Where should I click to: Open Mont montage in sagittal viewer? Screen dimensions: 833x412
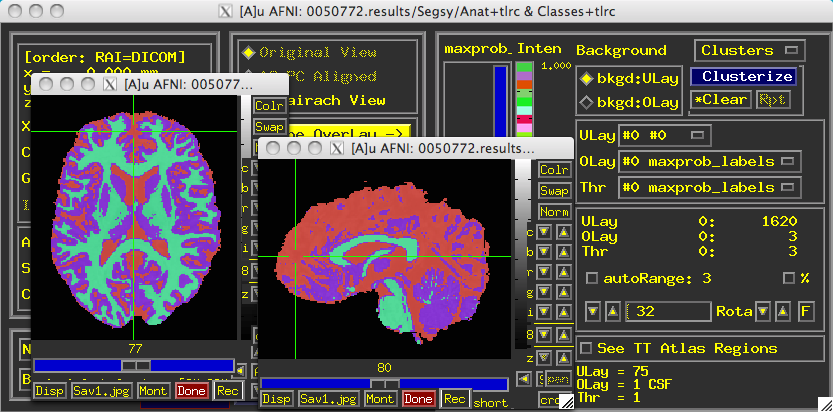[381, 399]
